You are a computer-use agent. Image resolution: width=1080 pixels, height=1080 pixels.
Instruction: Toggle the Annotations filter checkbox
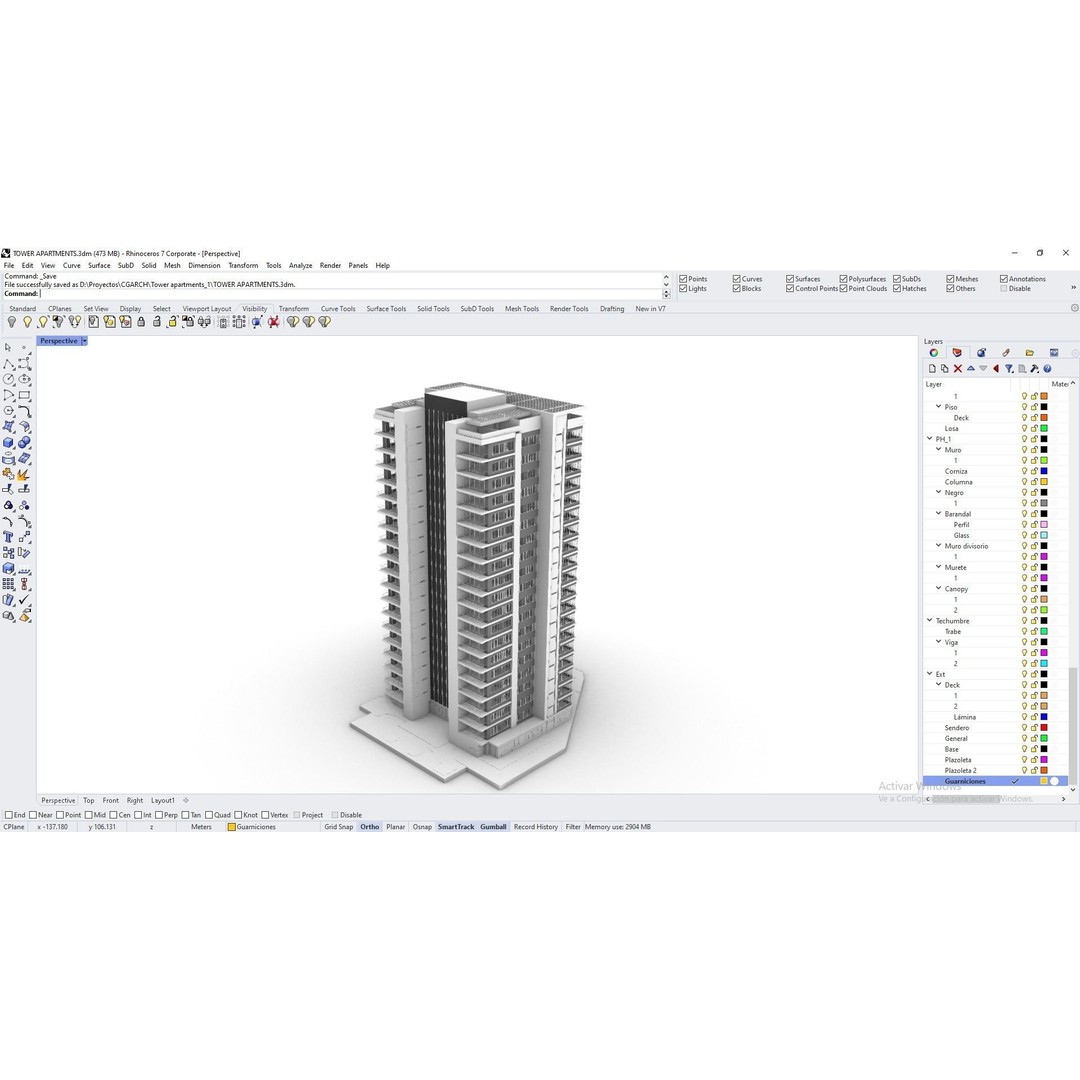[x=1004, y=279]
